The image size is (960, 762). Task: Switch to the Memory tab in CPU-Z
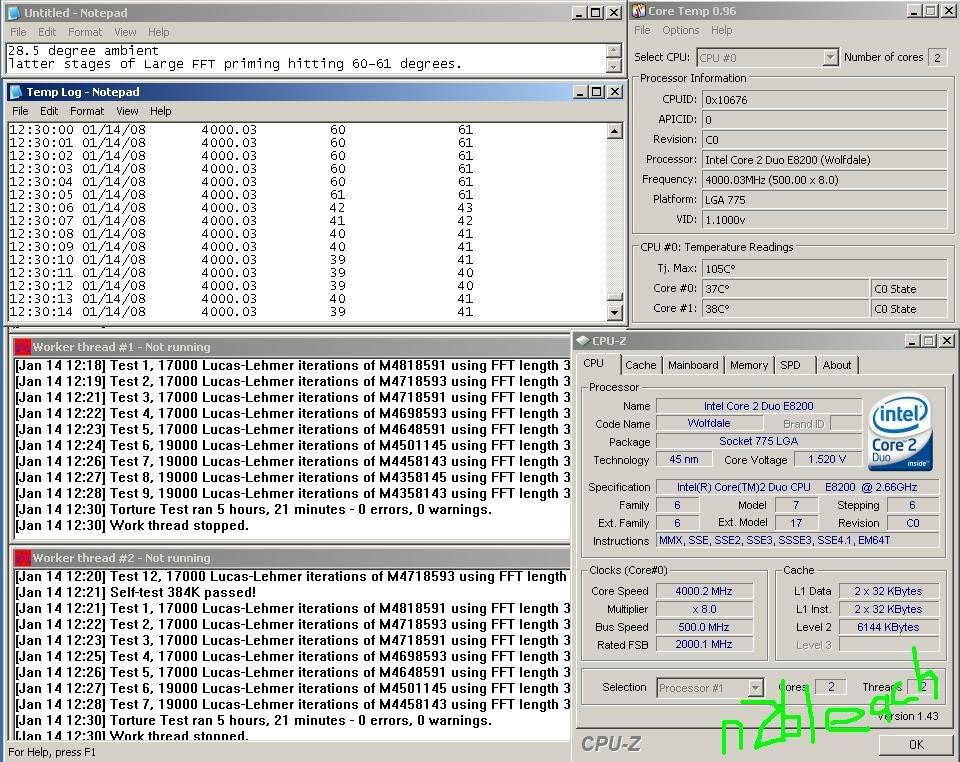coord(749,365)
